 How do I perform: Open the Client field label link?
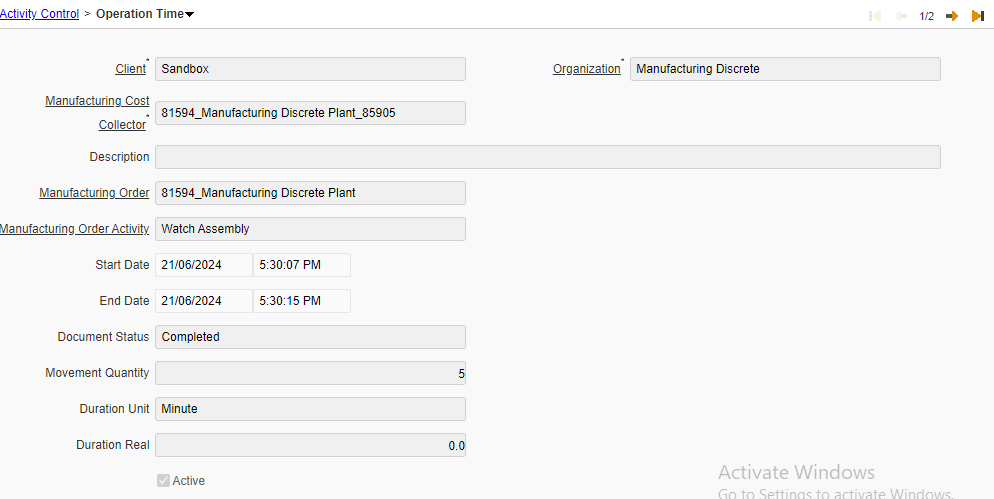[130, 69]
